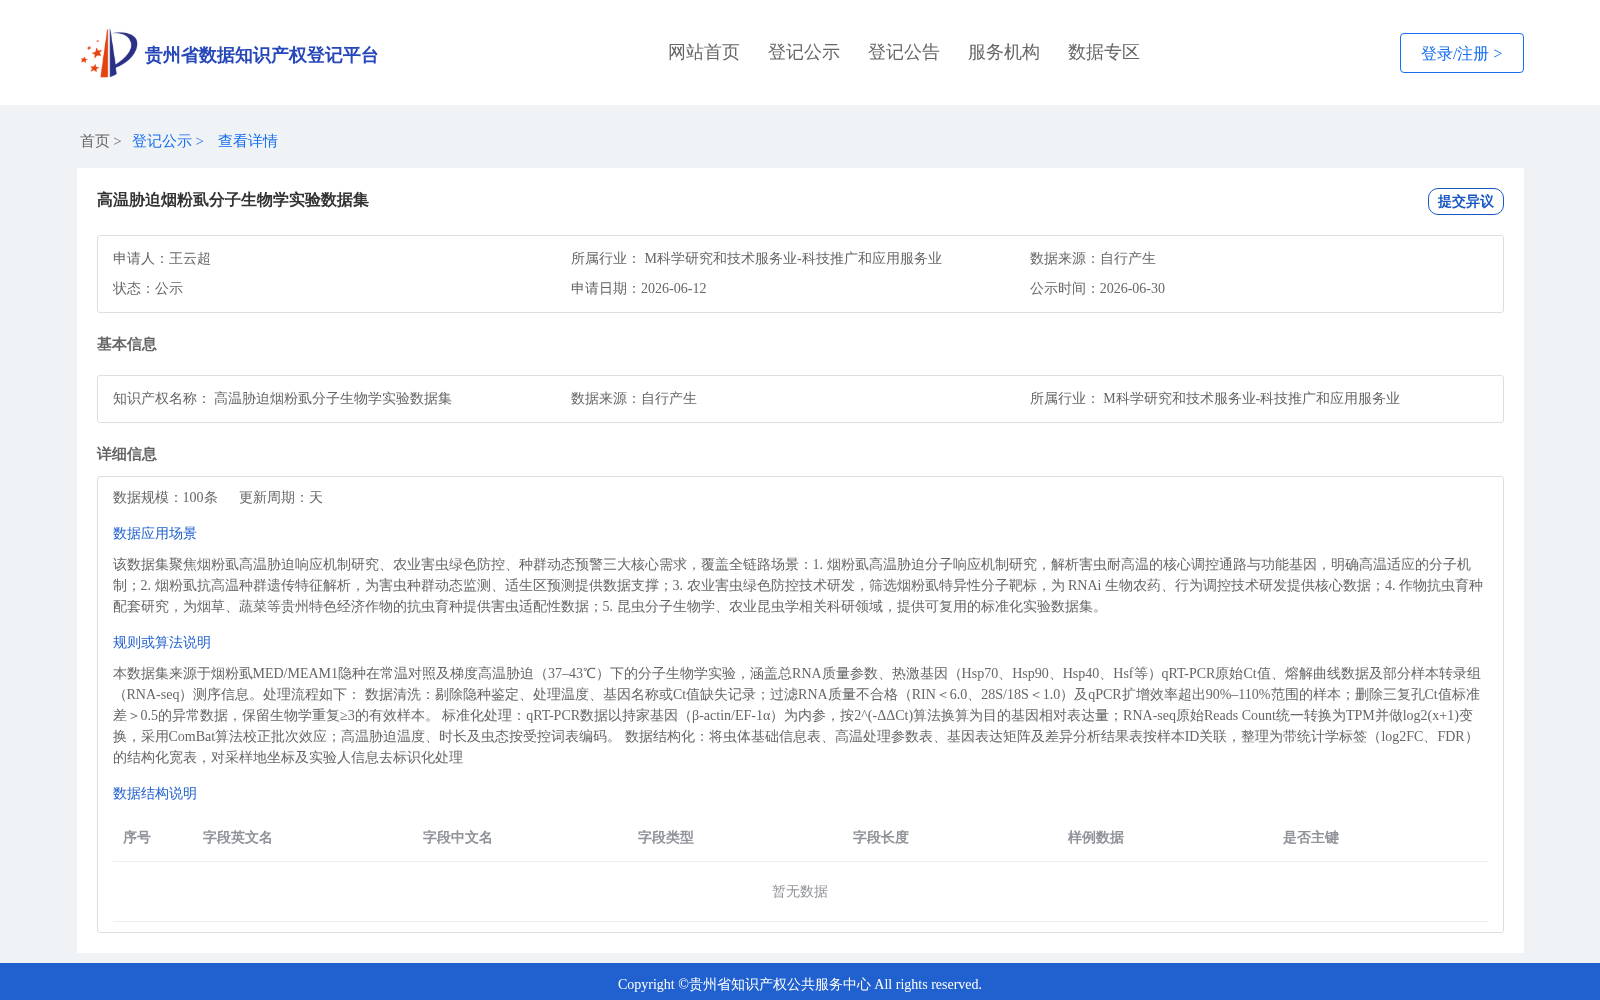Click the platform logo icon

click(x=109, y=53)
